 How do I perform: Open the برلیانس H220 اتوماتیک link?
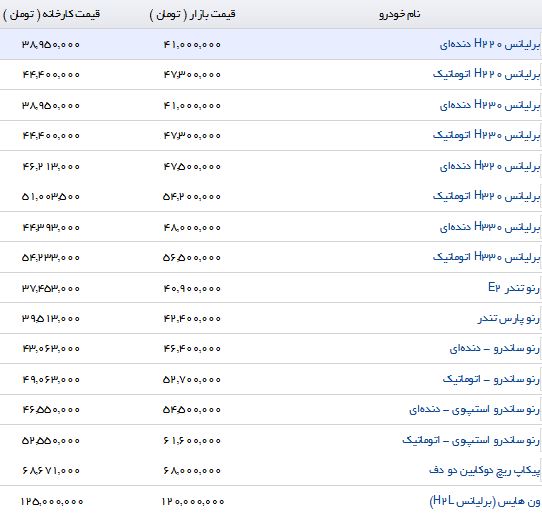click(486, 74)
